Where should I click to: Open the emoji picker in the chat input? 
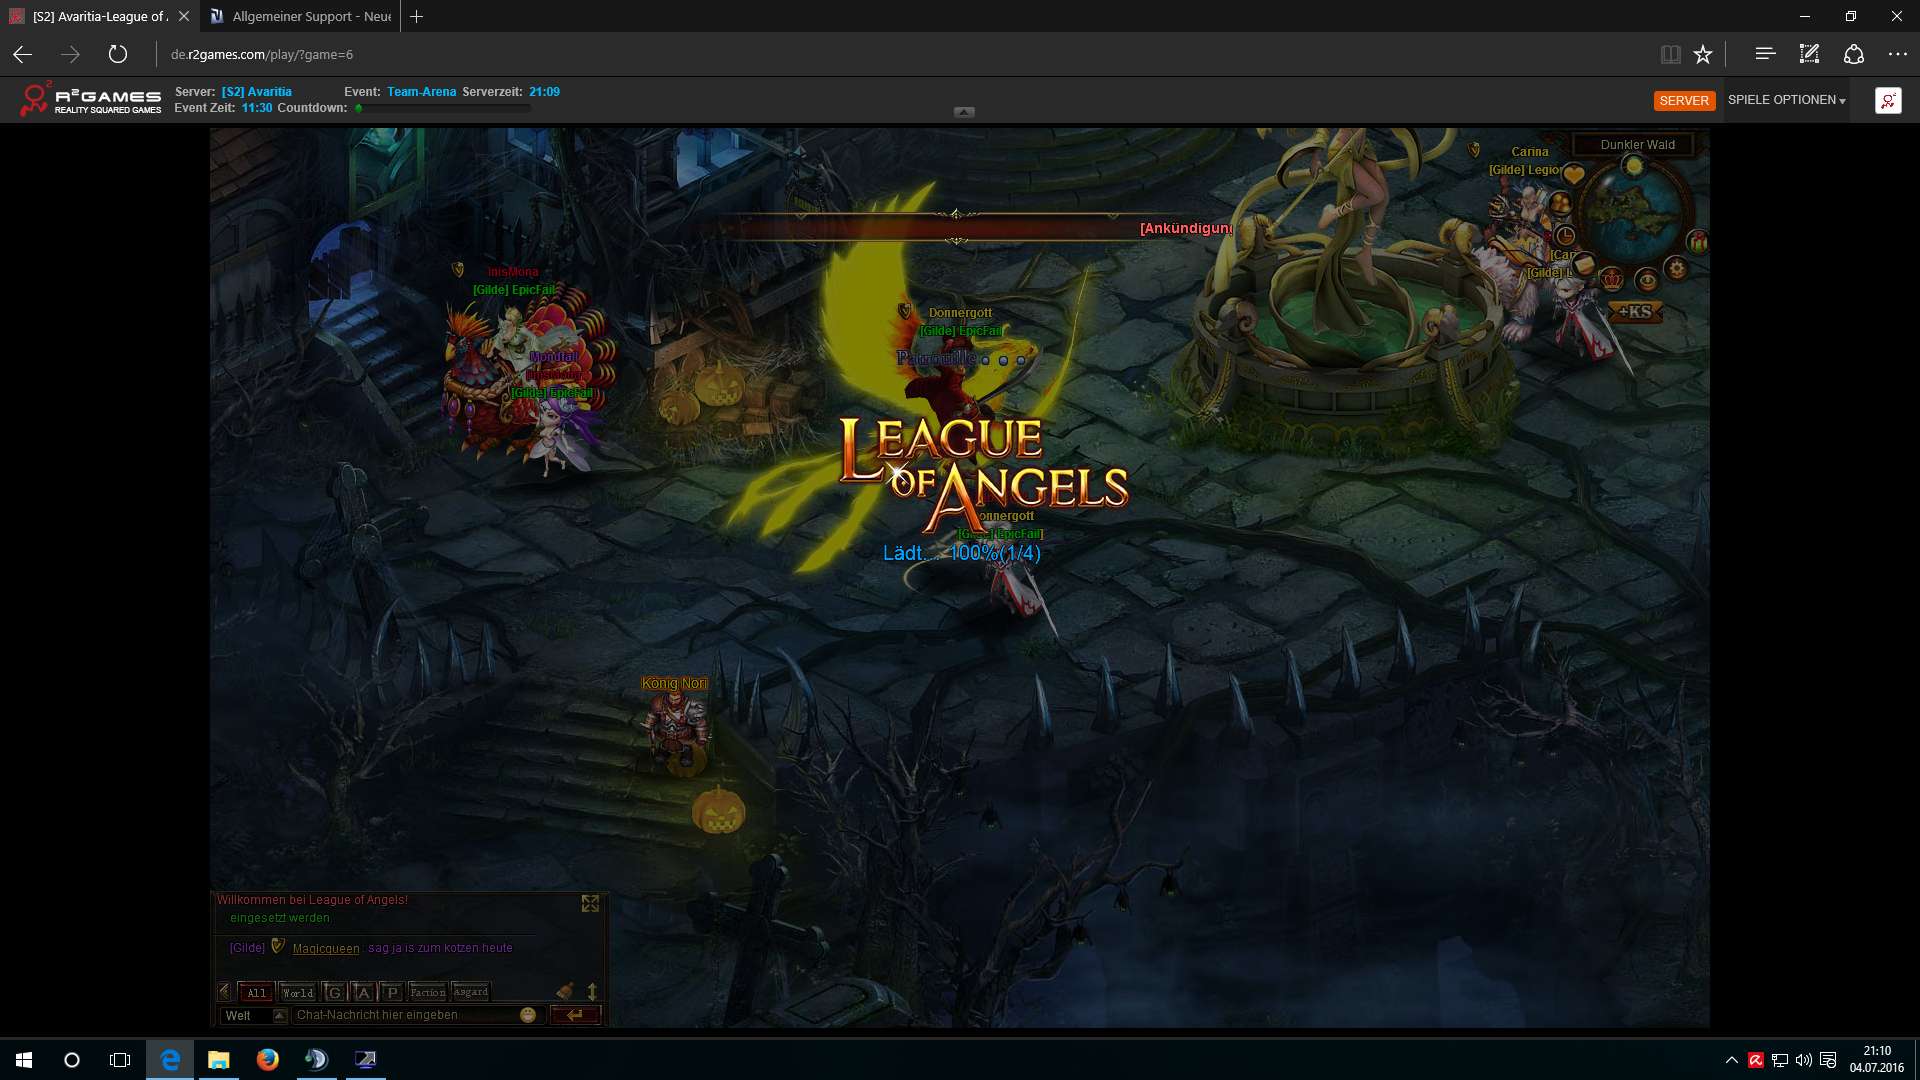(528, 1015)
